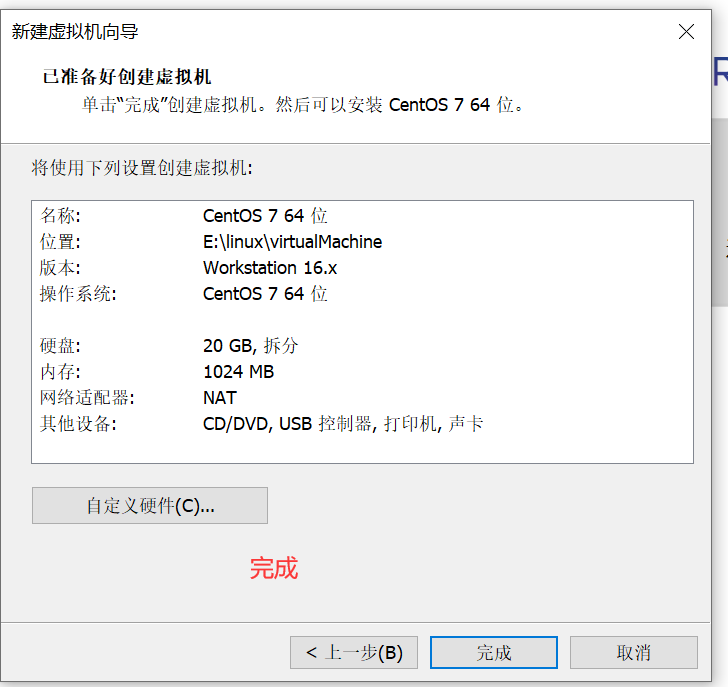Select network adapter value NAT

(220, 398)
